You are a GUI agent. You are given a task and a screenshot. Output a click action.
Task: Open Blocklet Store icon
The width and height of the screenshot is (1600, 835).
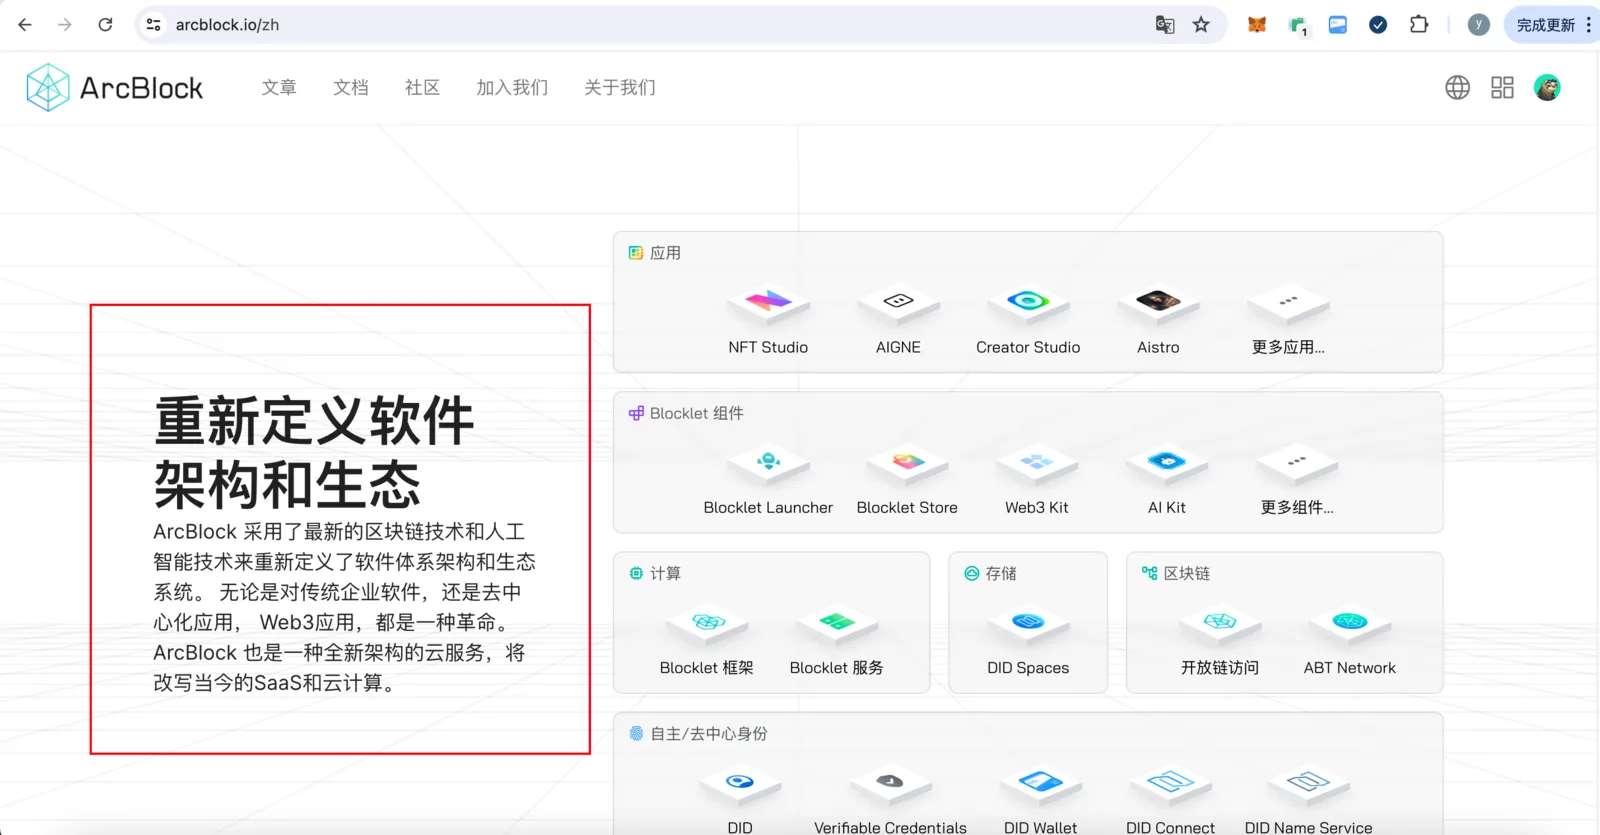(x=907, y=462)
